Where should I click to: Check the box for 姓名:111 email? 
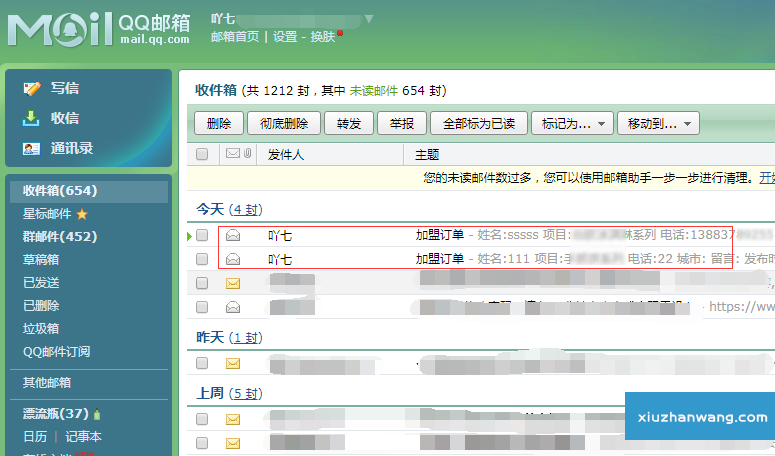point(202,259)
